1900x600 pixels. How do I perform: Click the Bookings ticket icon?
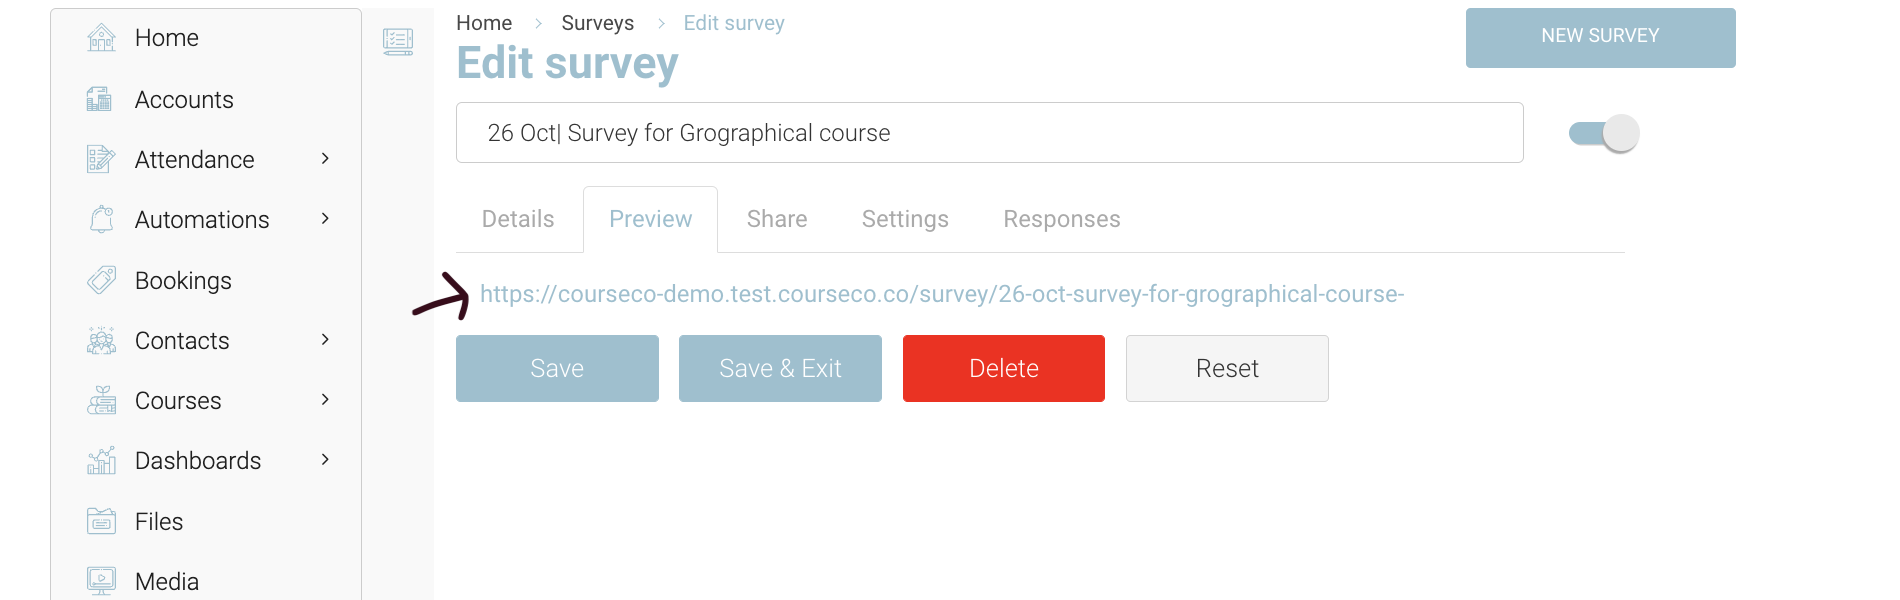click(x=101, y=280)
